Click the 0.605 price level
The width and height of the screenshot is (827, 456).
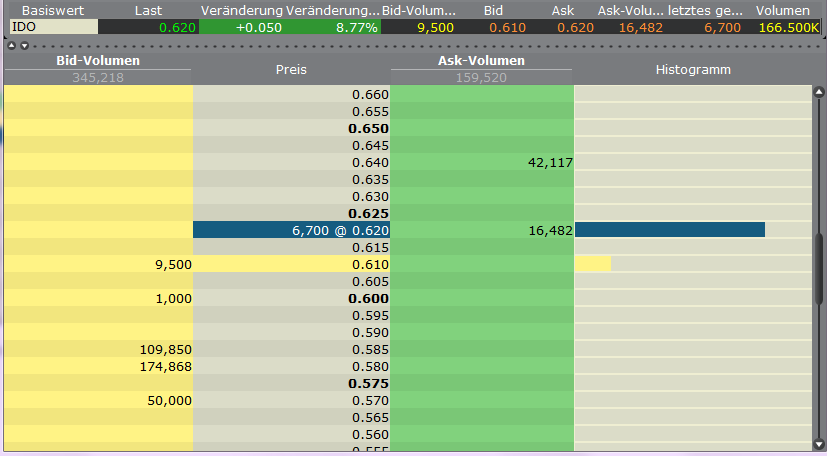pyautogui.click(x=370, y=281)
